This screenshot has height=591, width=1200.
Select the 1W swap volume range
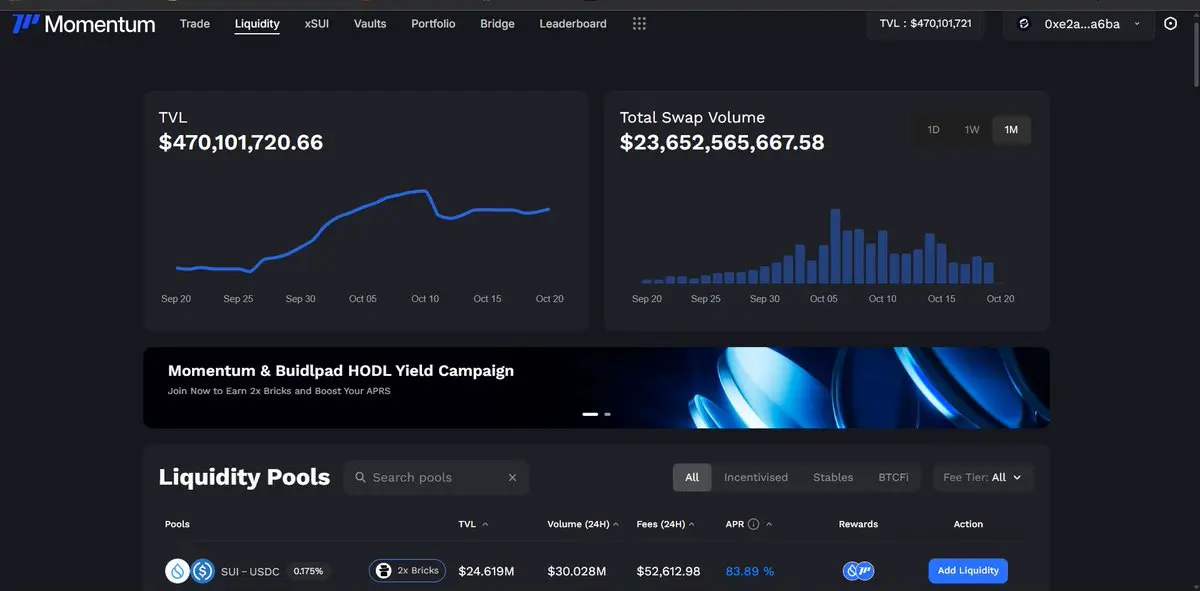coord(972,130)
